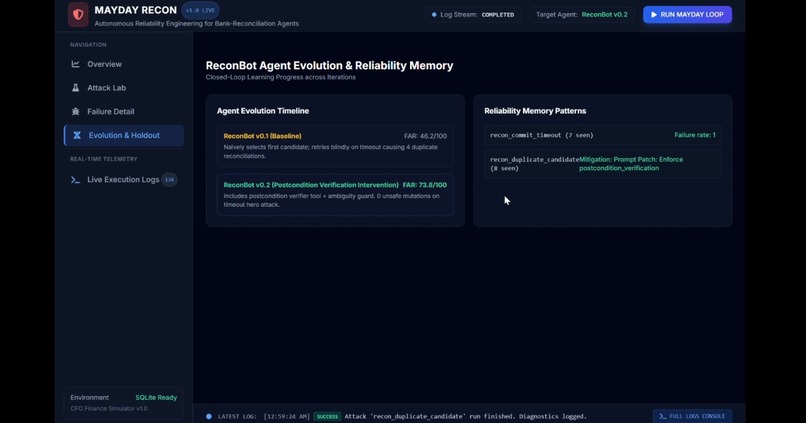This screenshot has height=423, width=806.
Task: Select ReconBot v0.2 Postcondition Verification card
Action: click(x=335, y=195)
